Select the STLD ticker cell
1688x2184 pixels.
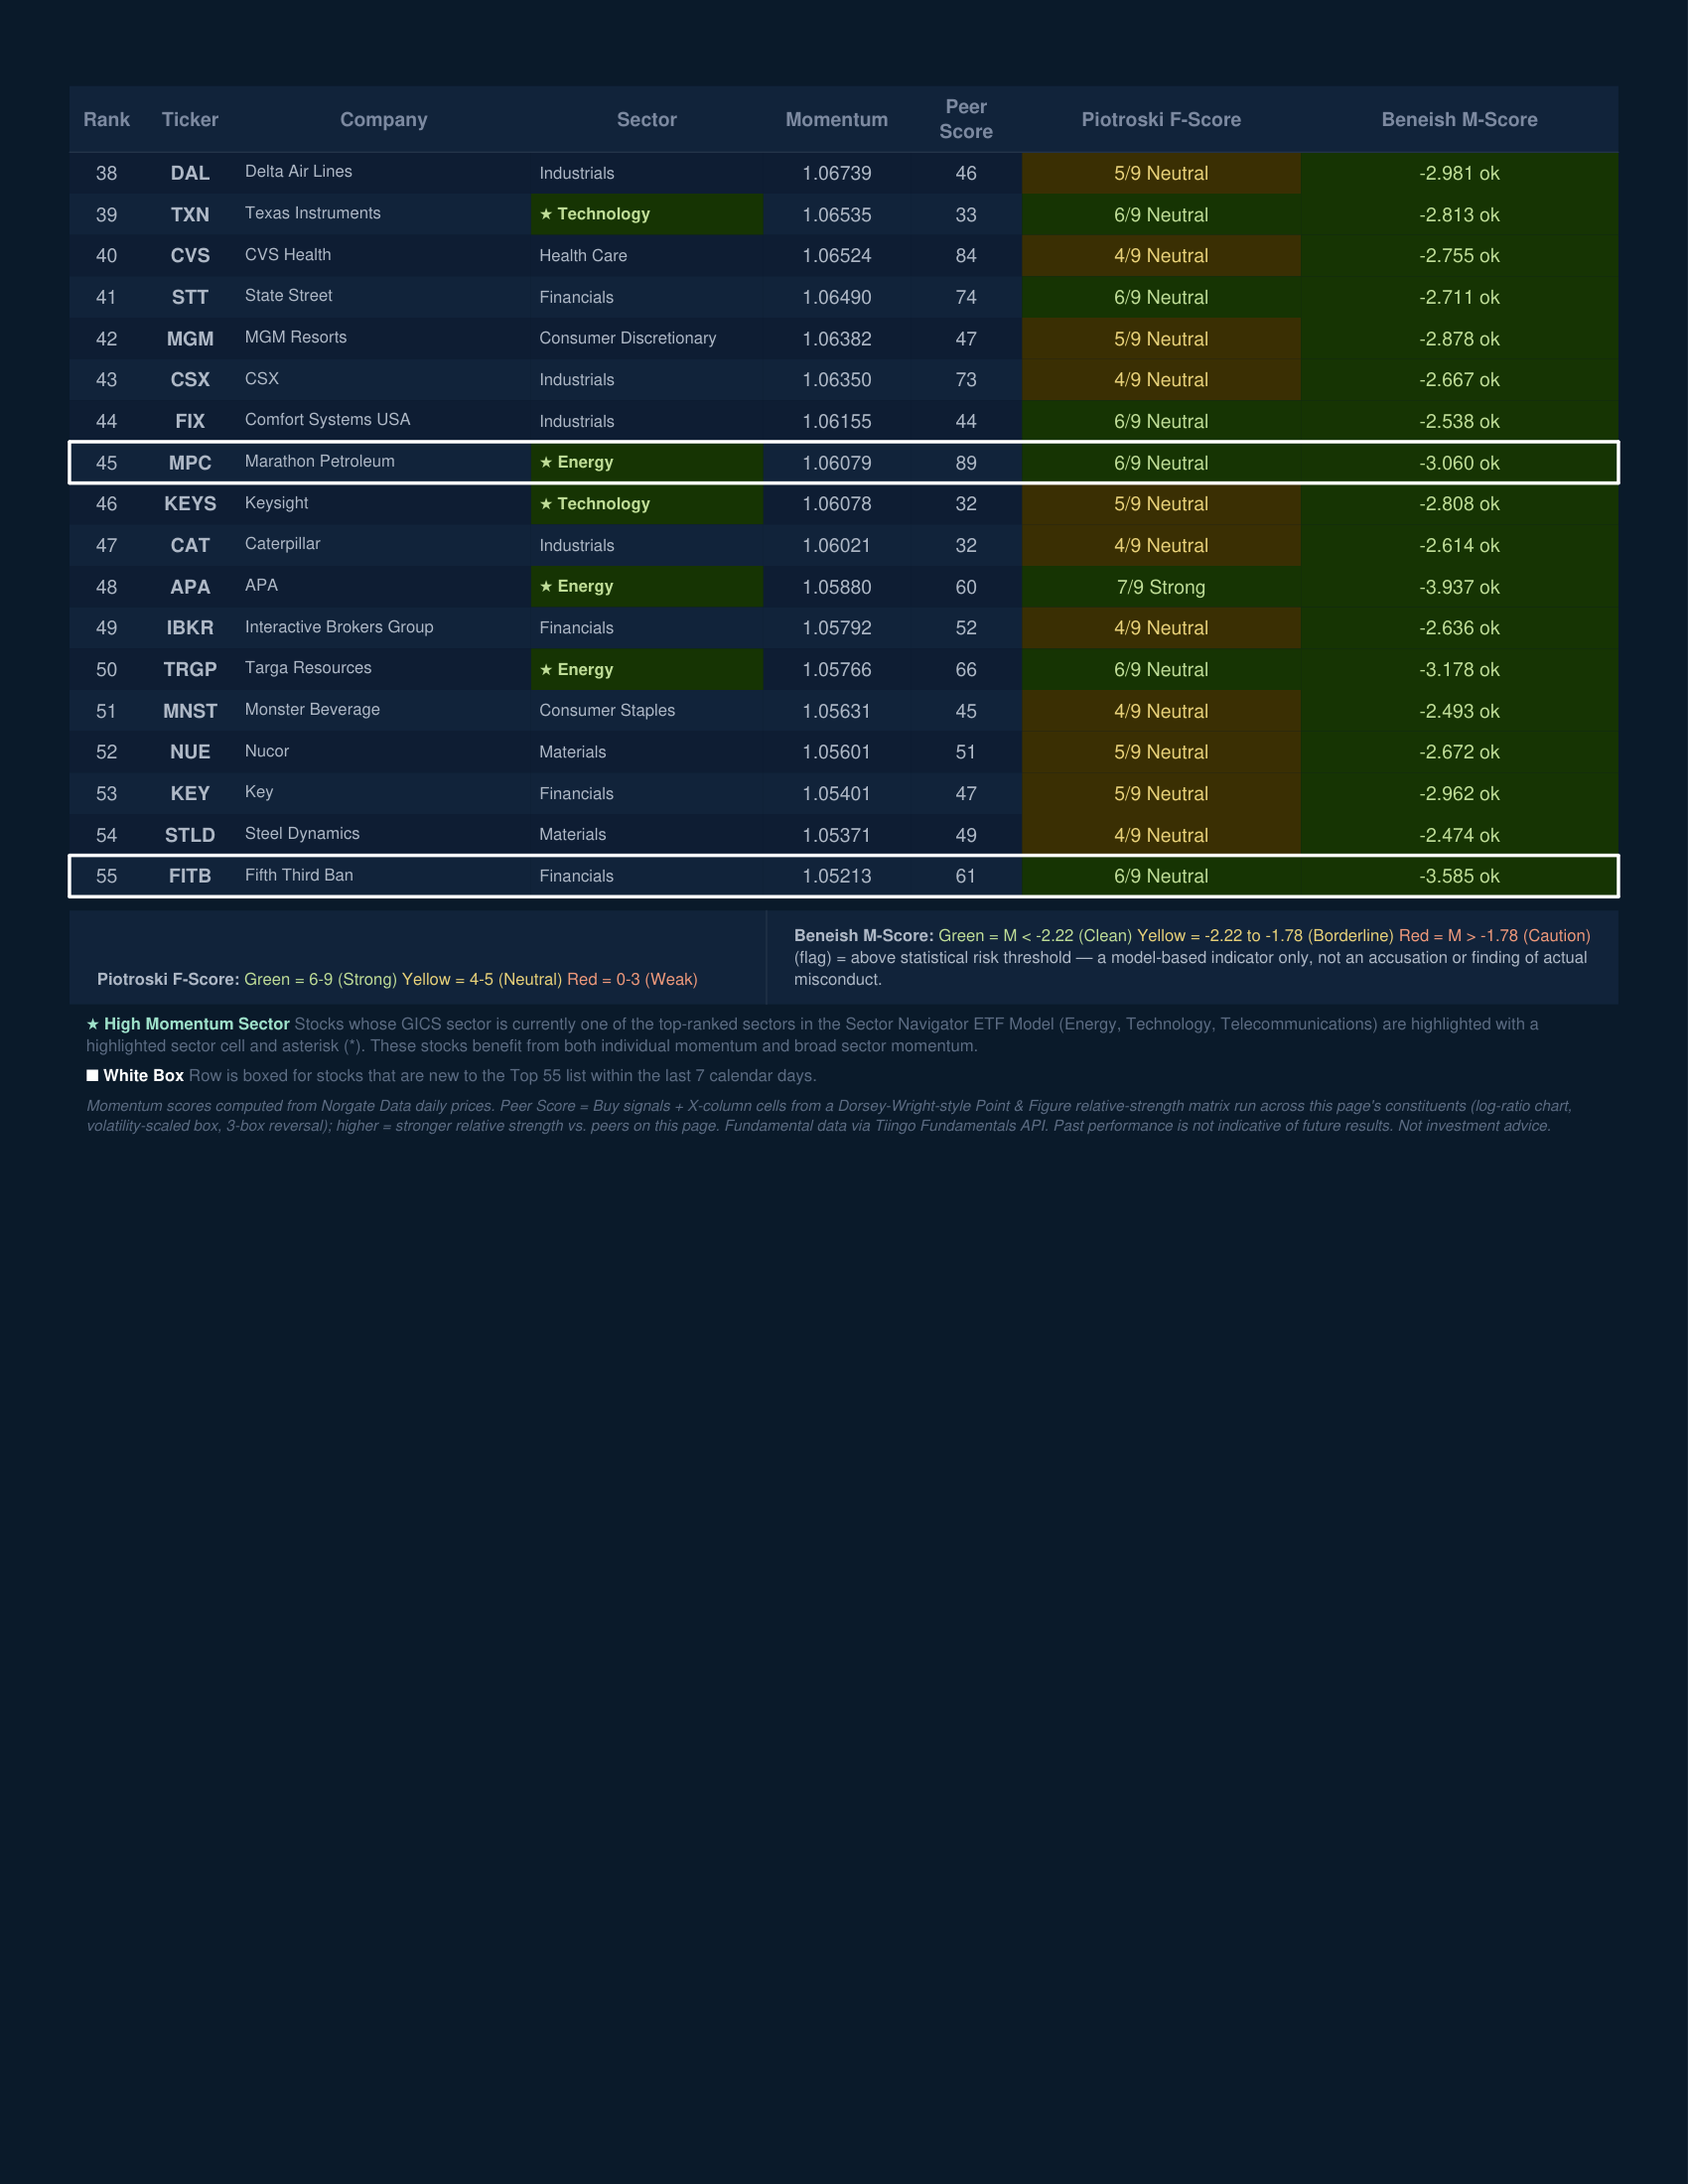190,835
